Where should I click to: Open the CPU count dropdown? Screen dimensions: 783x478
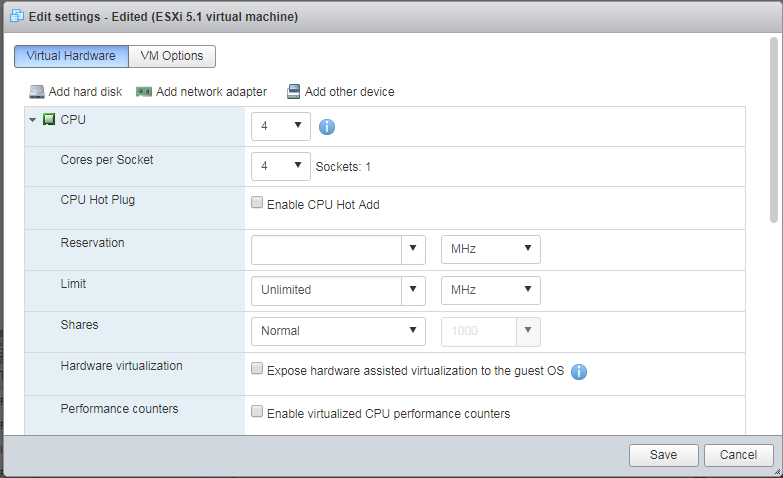pyautogui.click(x=281, y=126)
